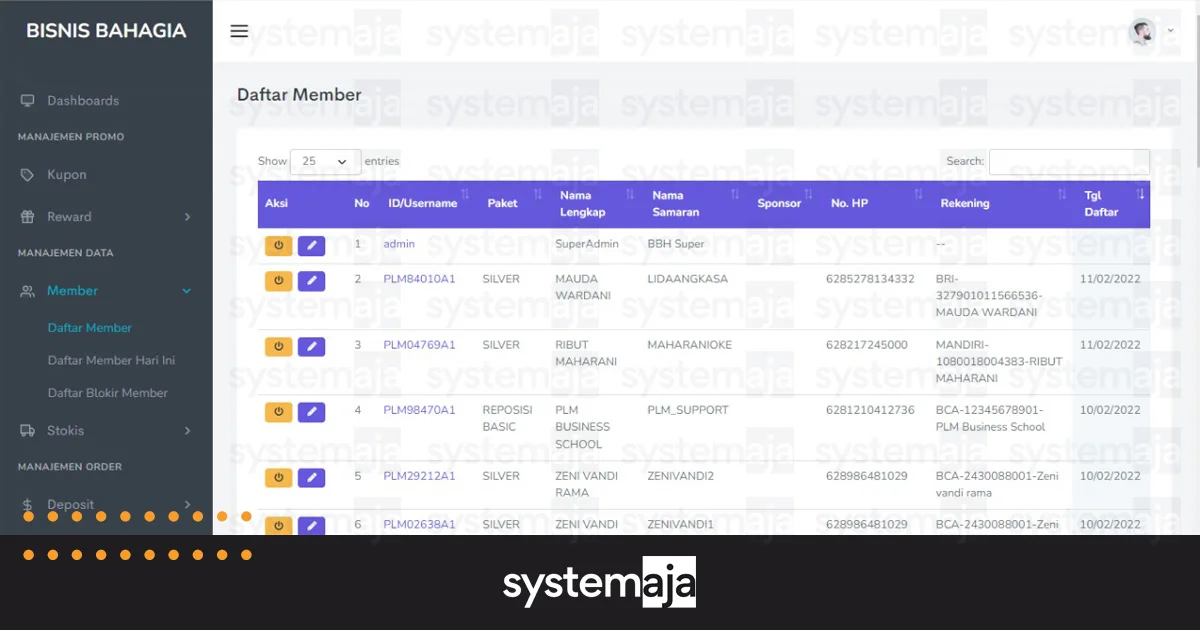Open member link PLM29212A1
Screen dimensions: 1200x630
[419, 476]
